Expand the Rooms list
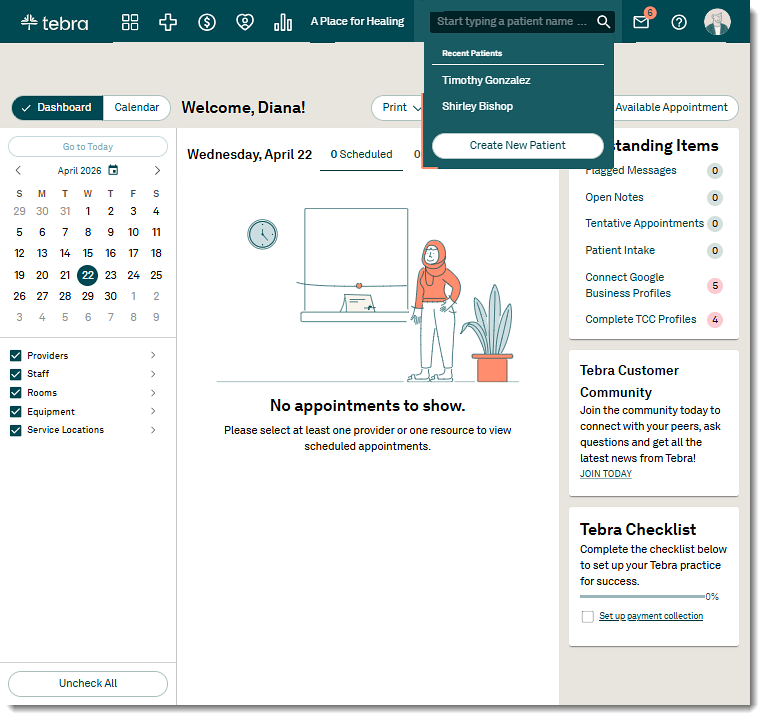This screenshot has width=765, height=720. coord(153,393)
